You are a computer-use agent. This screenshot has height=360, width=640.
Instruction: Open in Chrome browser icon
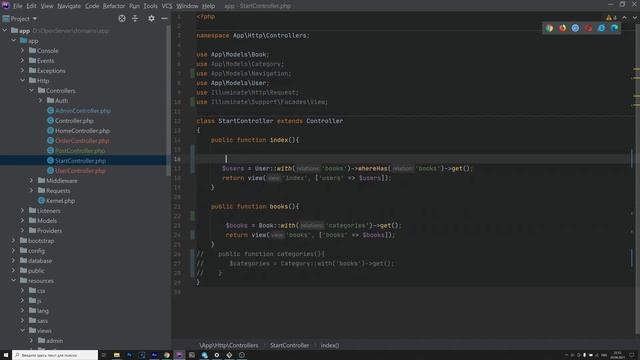tap(549, 28)
